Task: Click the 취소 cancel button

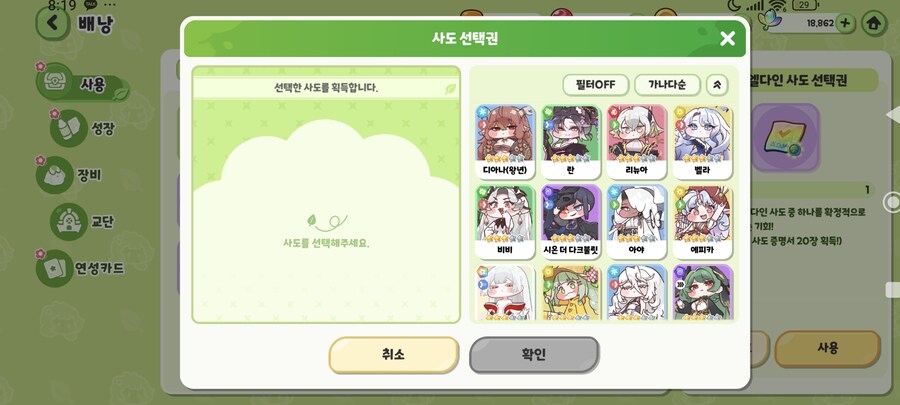Action: point(394,355)
